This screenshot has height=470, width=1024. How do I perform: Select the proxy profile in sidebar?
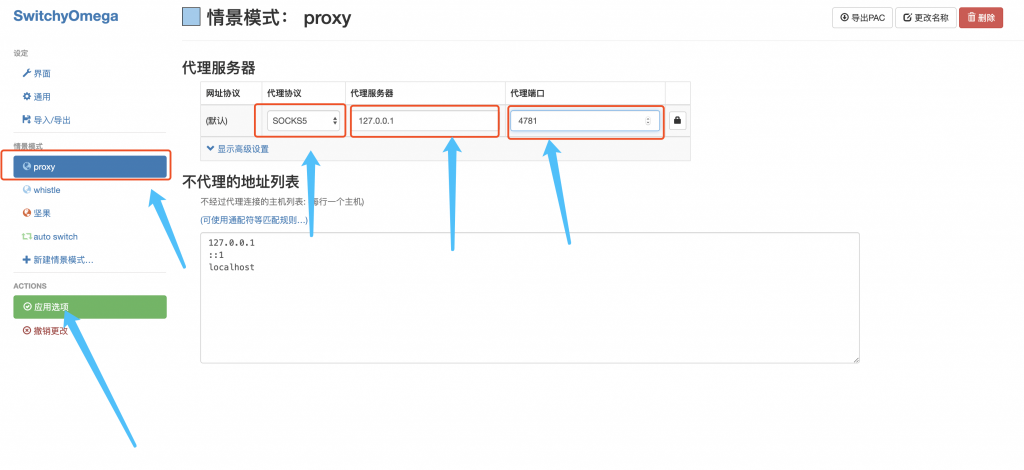pos(90,166)
